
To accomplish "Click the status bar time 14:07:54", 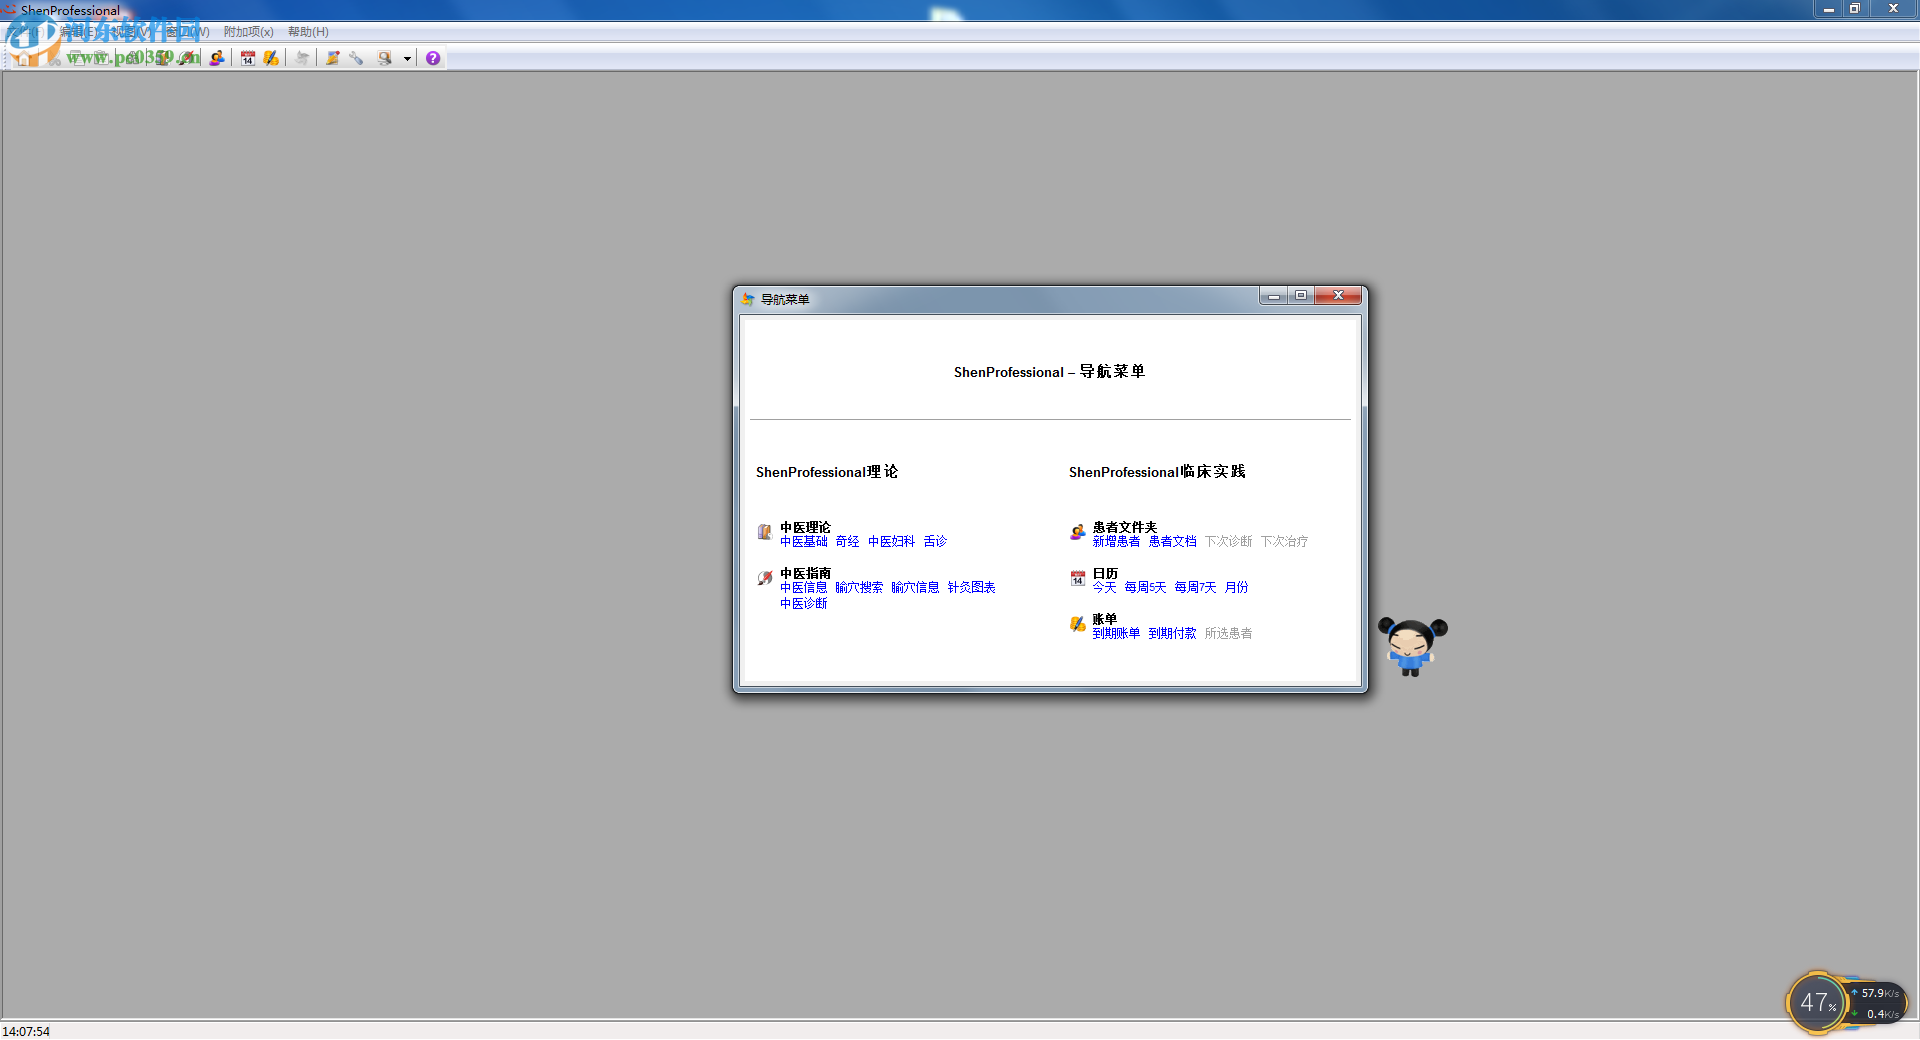I will click(26, 1031).
